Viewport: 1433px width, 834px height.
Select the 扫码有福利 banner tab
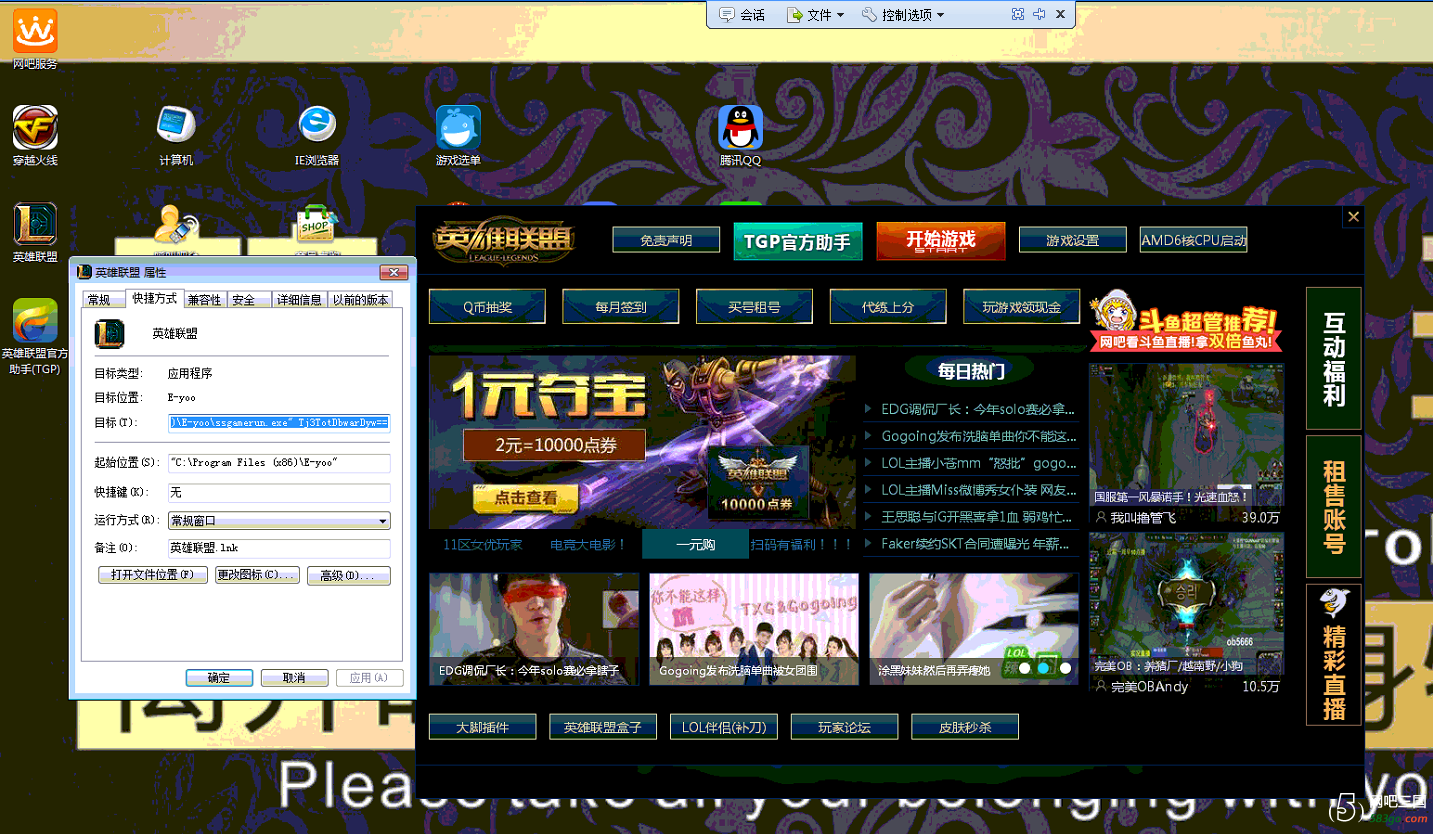[x=802, y=544]
